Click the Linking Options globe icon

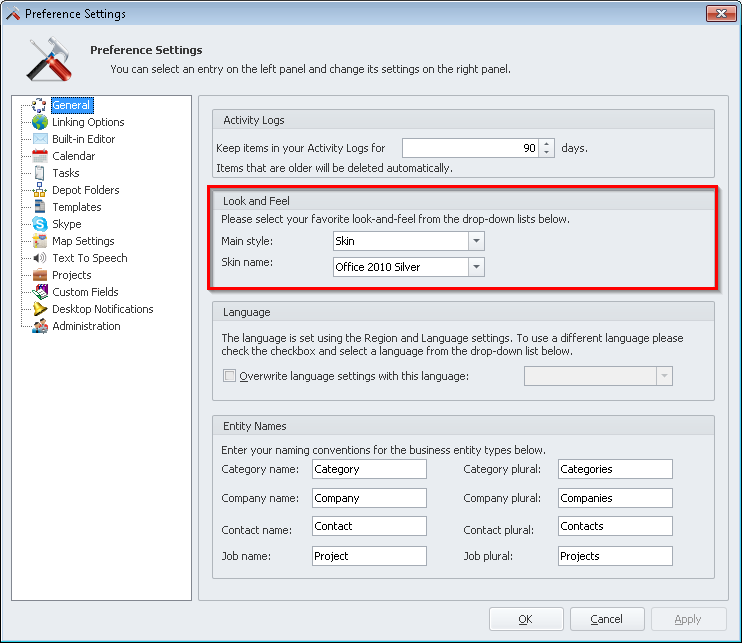point(40,122)
